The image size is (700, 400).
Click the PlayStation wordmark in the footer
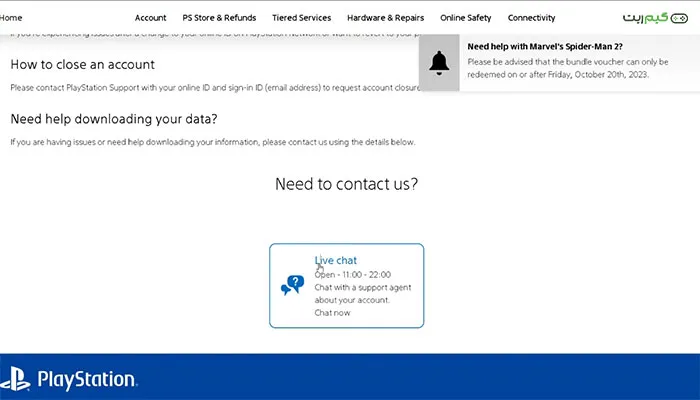(86, 380)
